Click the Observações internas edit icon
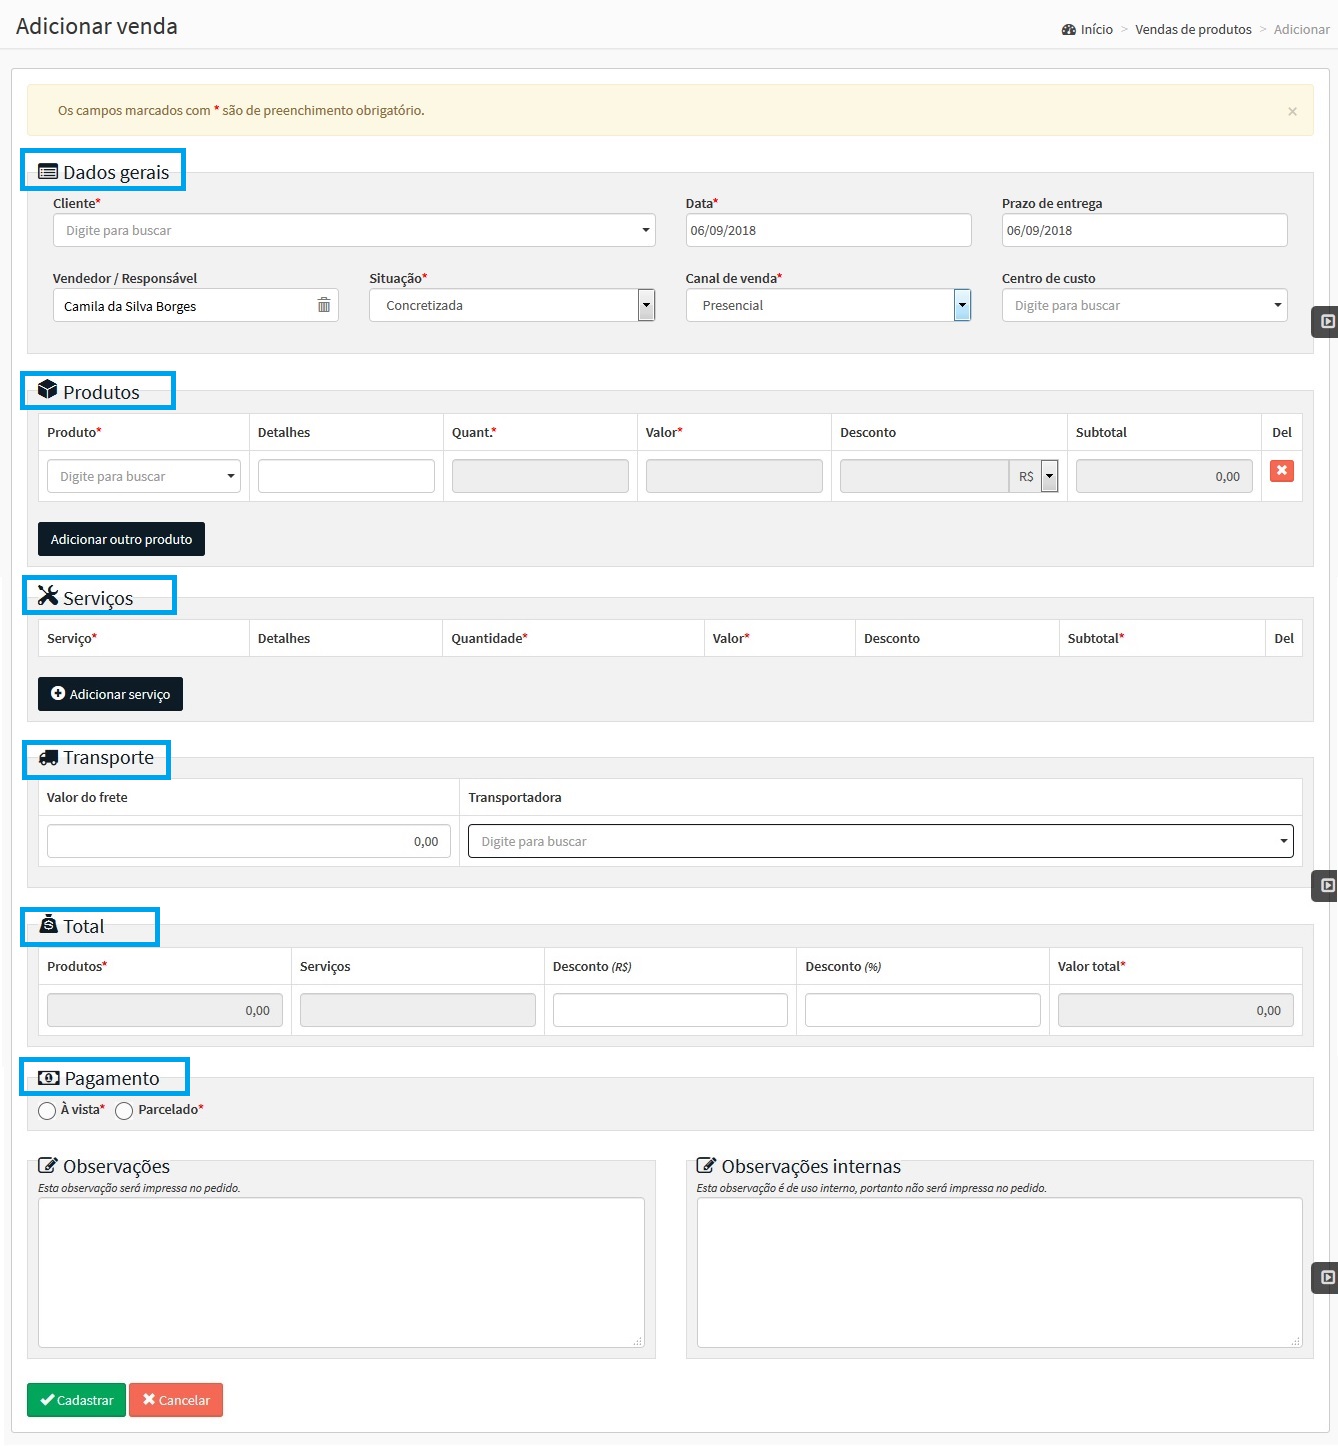Screen dimensions: 1338x1446 tap(706, 1165)
